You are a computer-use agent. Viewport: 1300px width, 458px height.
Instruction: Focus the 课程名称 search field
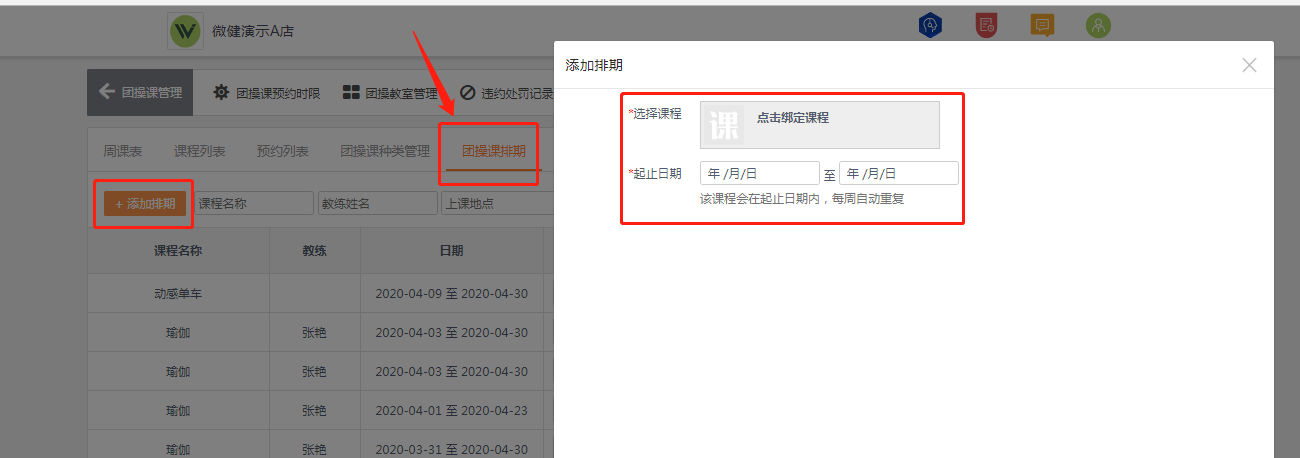254,203
